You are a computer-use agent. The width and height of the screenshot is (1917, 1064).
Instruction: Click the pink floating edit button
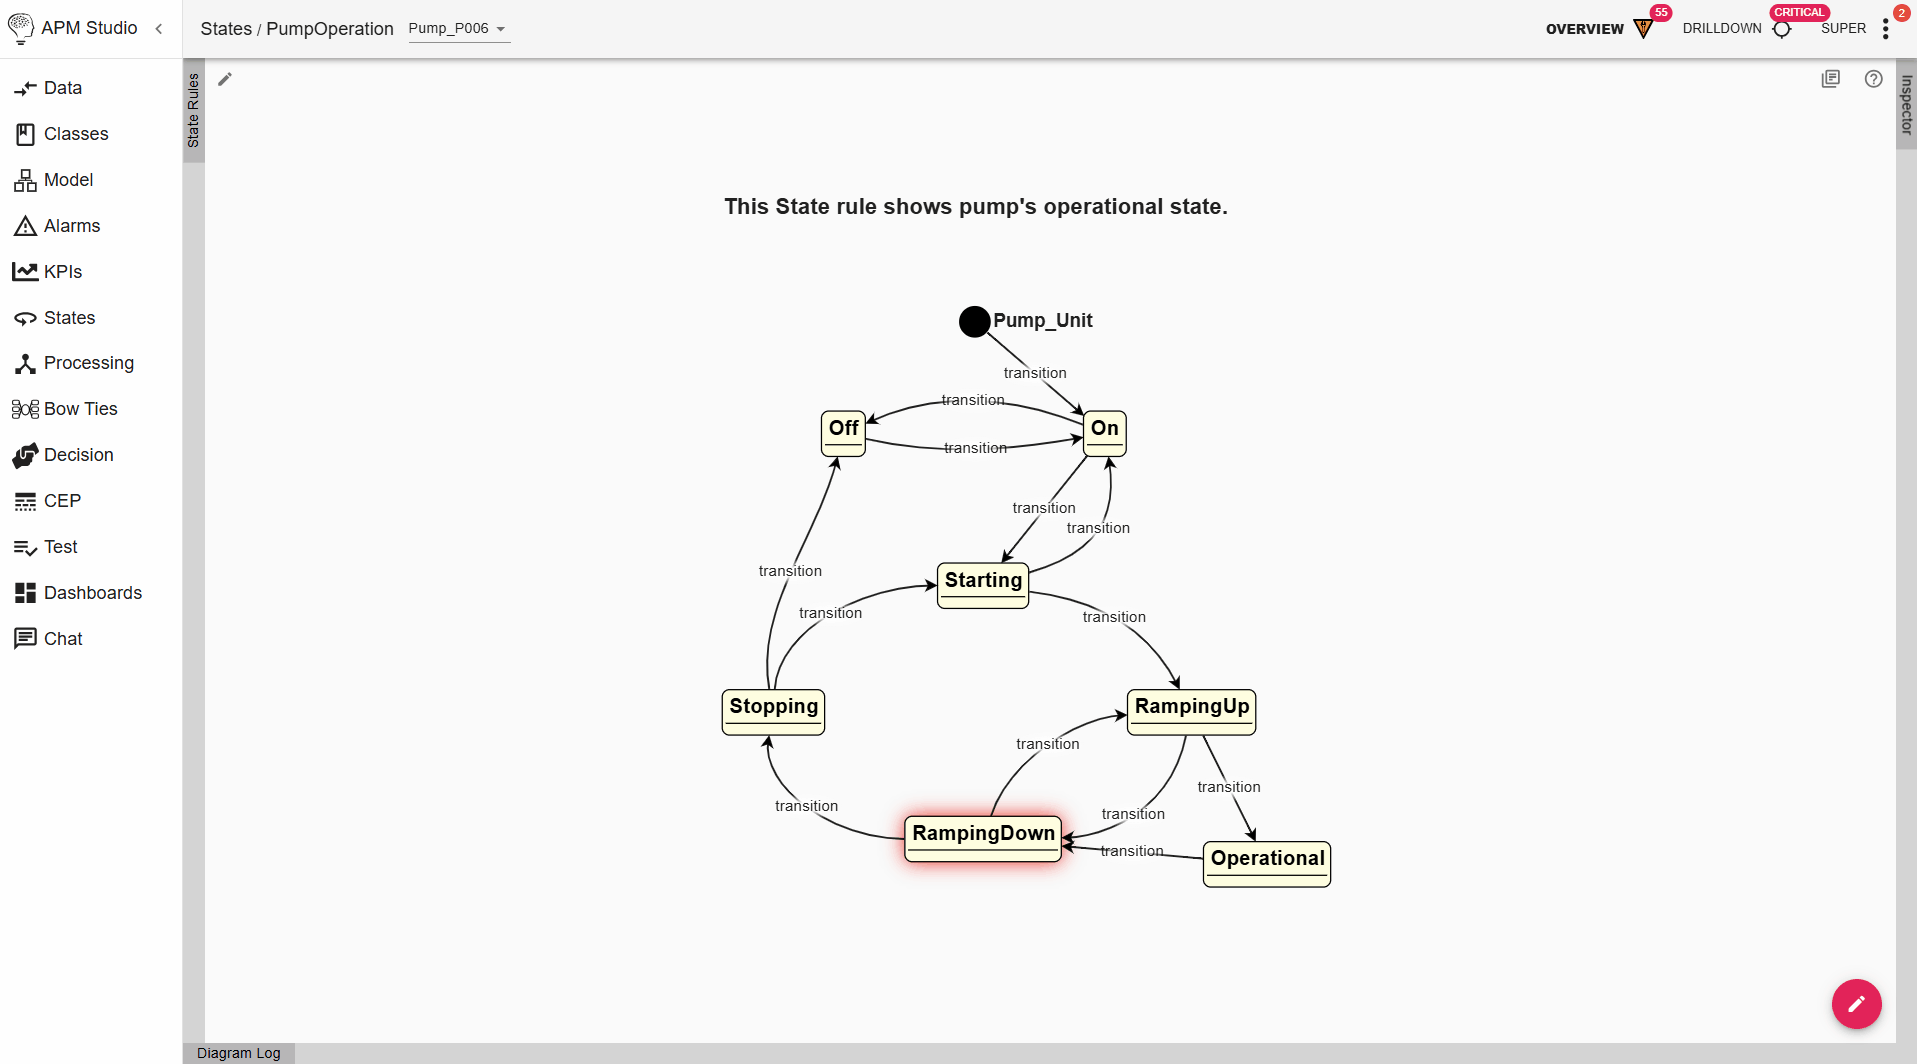point(1856,1004)
